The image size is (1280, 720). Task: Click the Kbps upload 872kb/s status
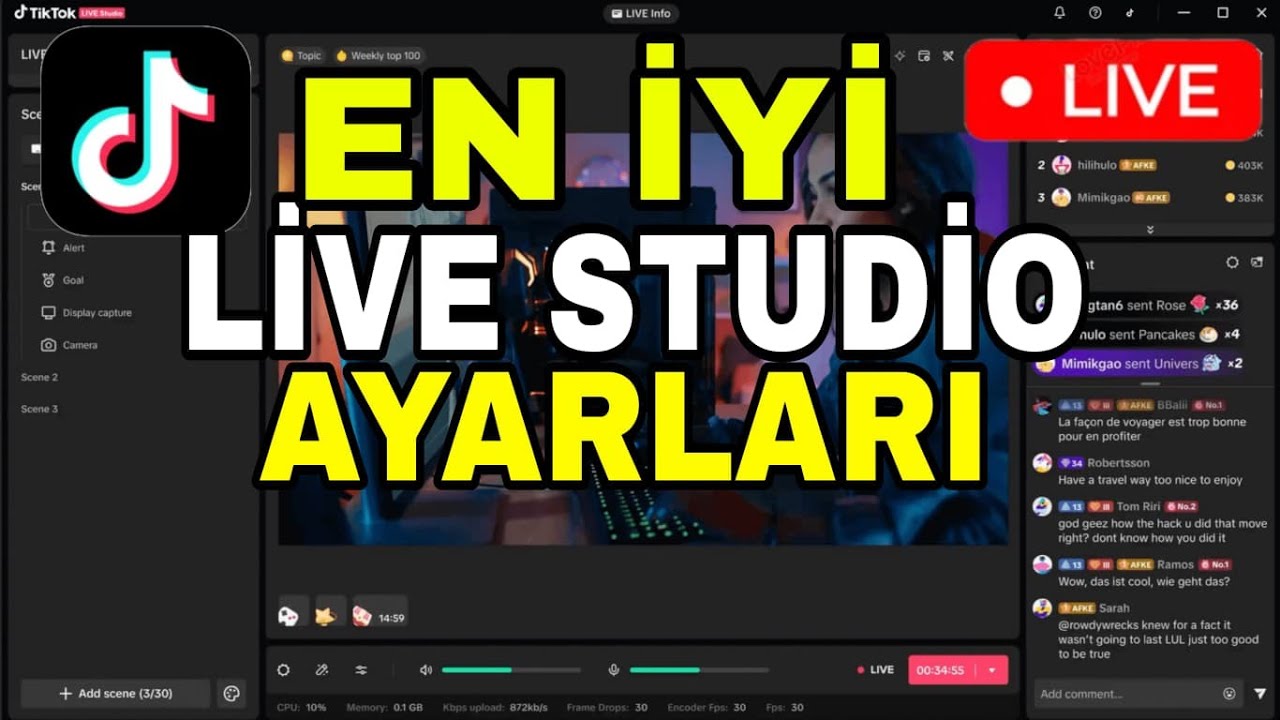coord(495,708)
